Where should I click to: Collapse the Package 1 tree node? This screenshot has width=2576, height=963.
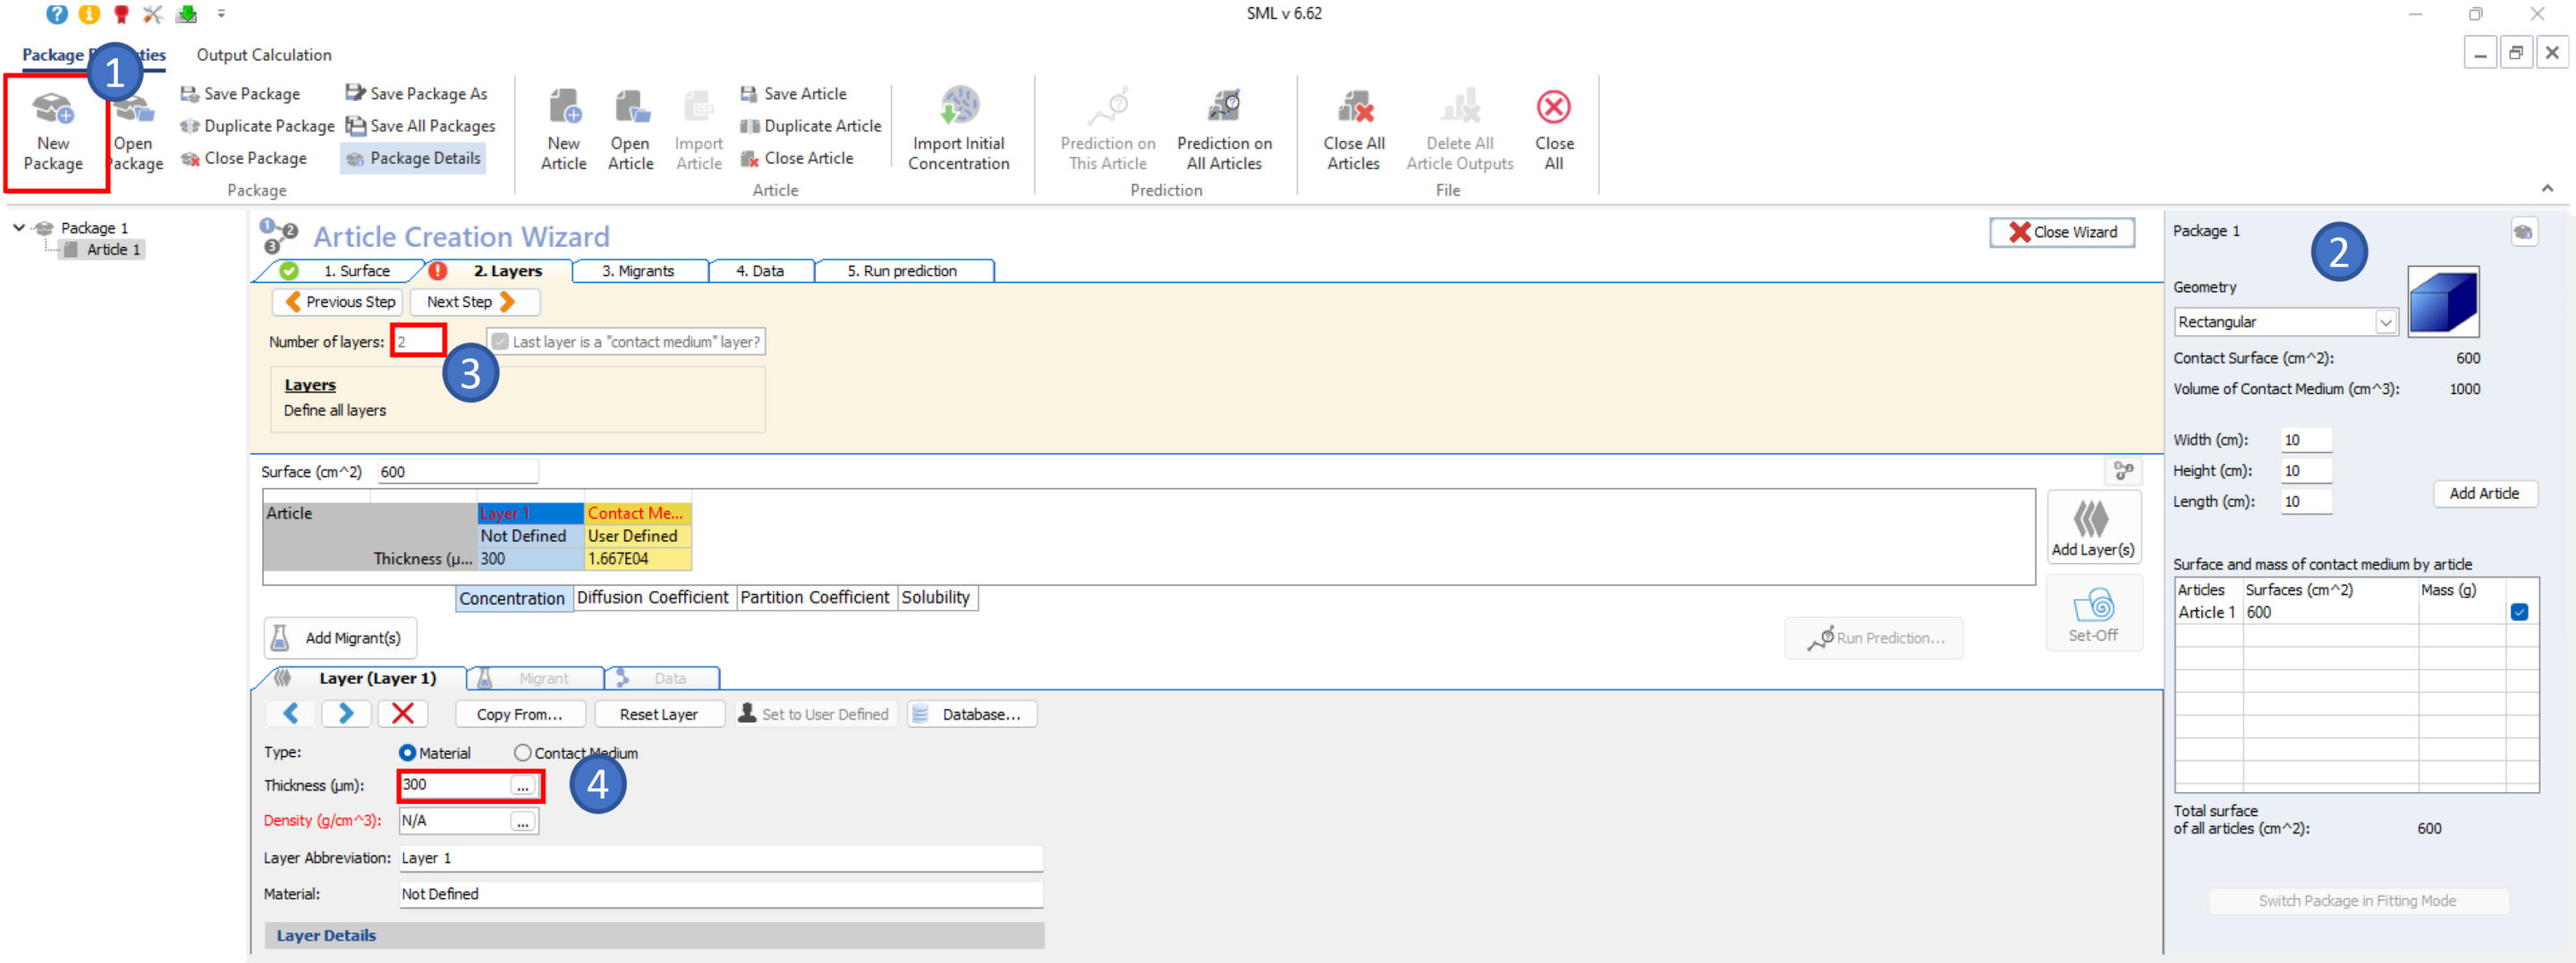coord(19,228)
